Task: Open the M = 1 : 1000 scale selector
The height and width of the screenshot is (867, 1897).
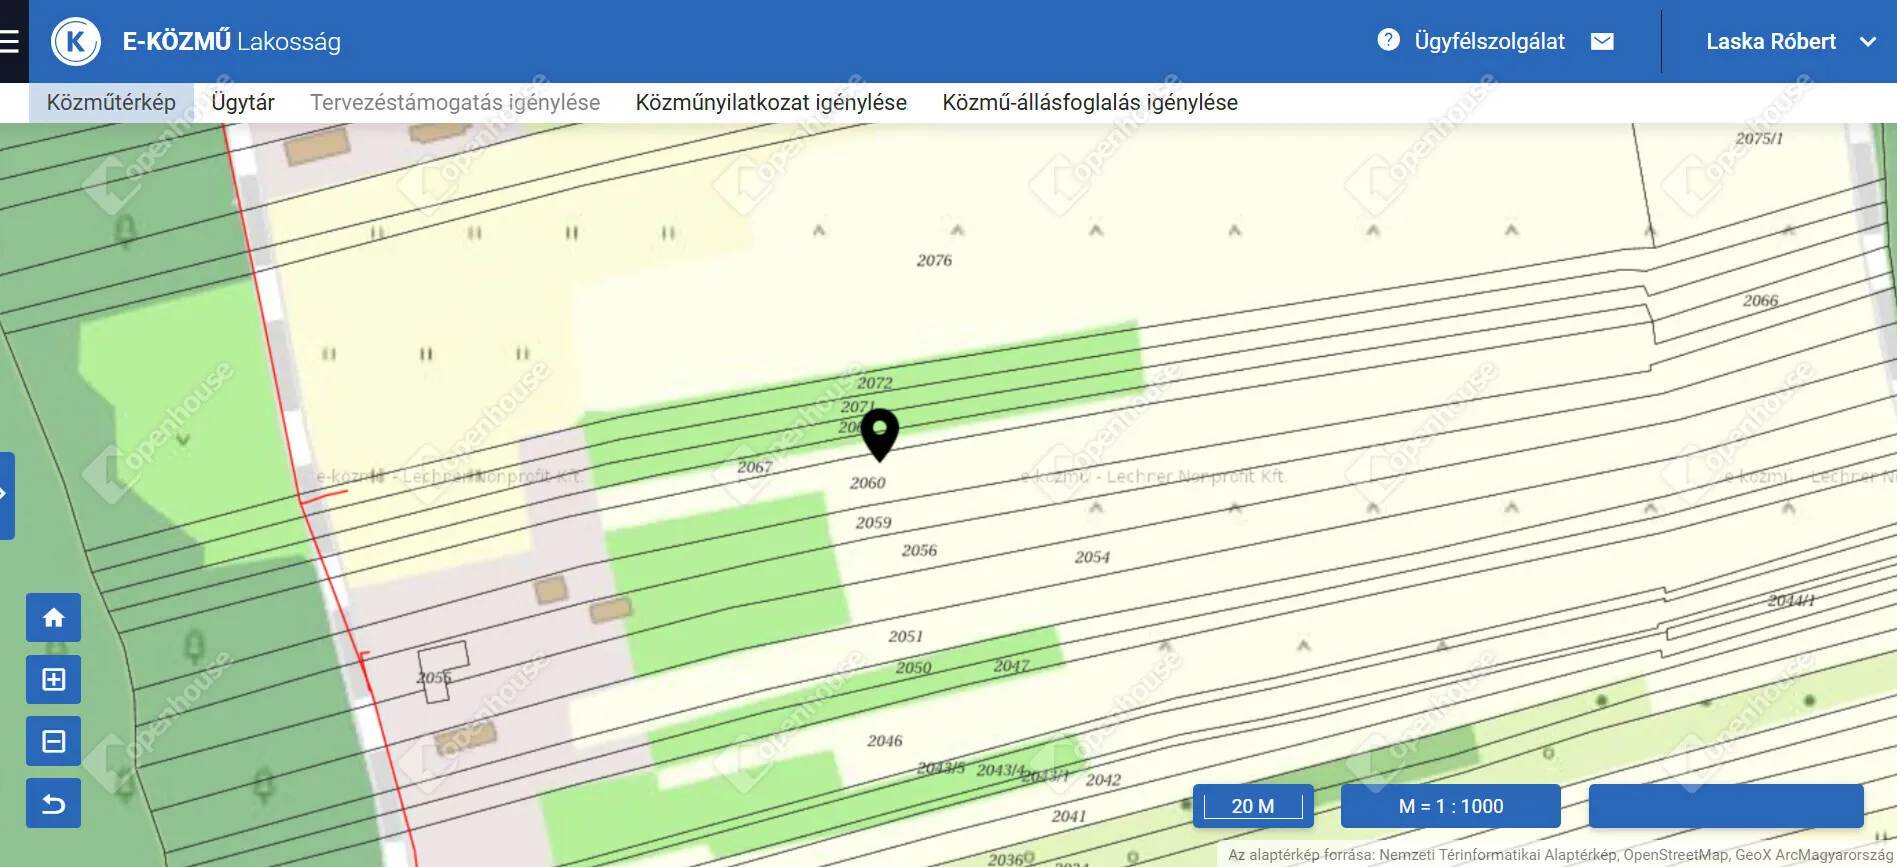Action: [x=1450, y=806]
